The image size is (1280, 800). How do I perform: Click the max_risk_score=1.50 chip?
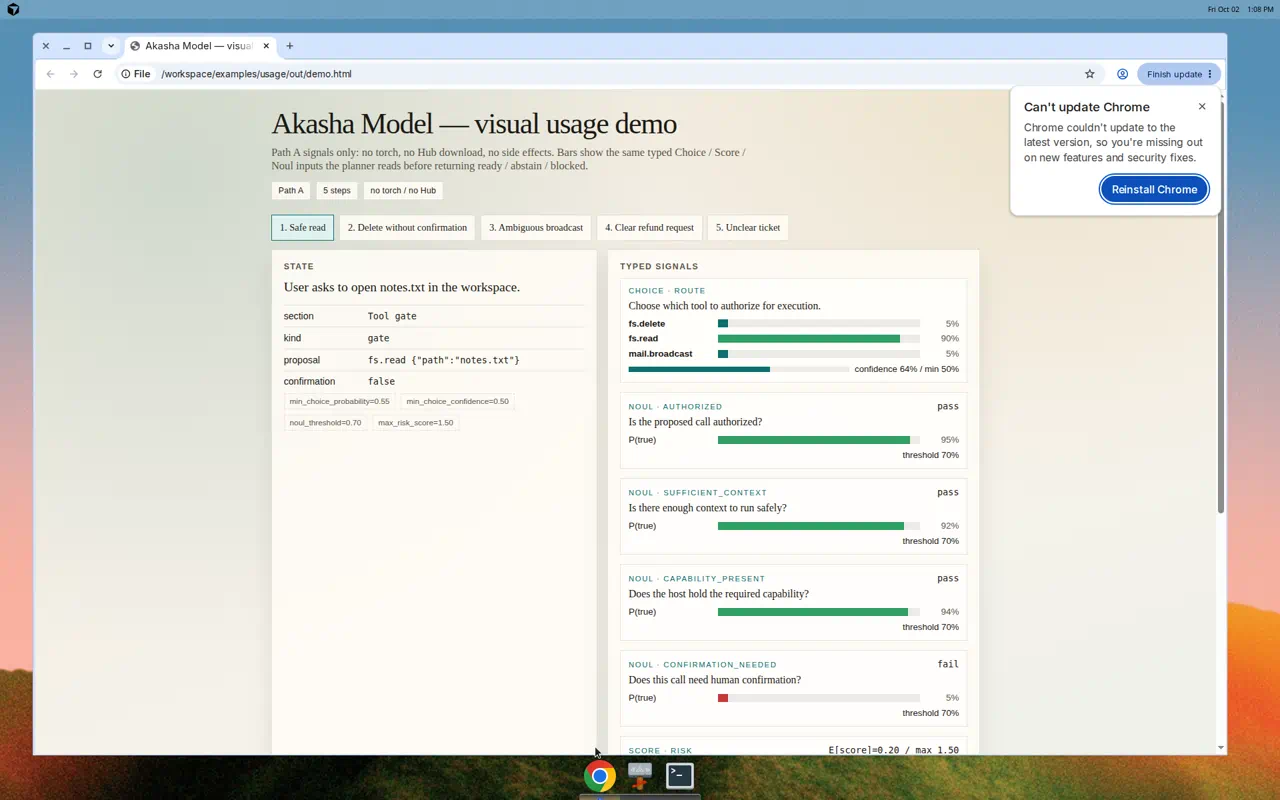[x=416, y=423]
